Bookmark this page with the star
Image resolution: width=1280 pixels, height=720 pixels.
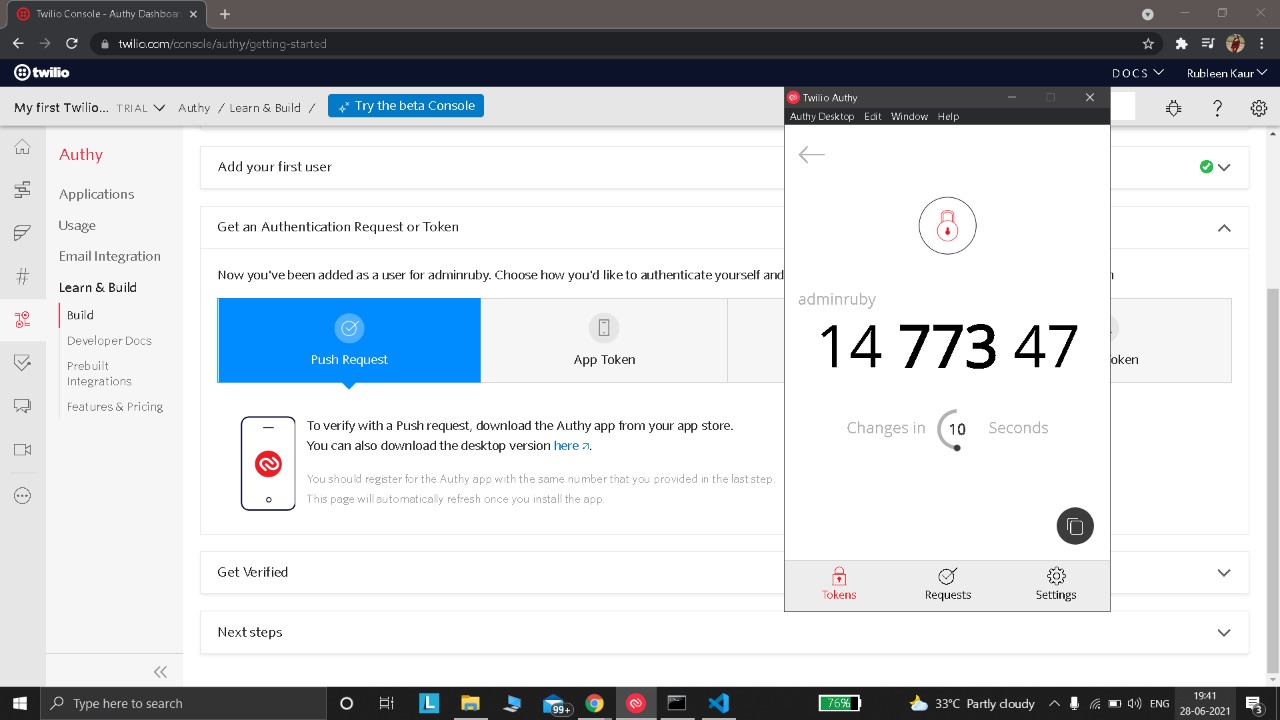click(x=1148, y=43)
